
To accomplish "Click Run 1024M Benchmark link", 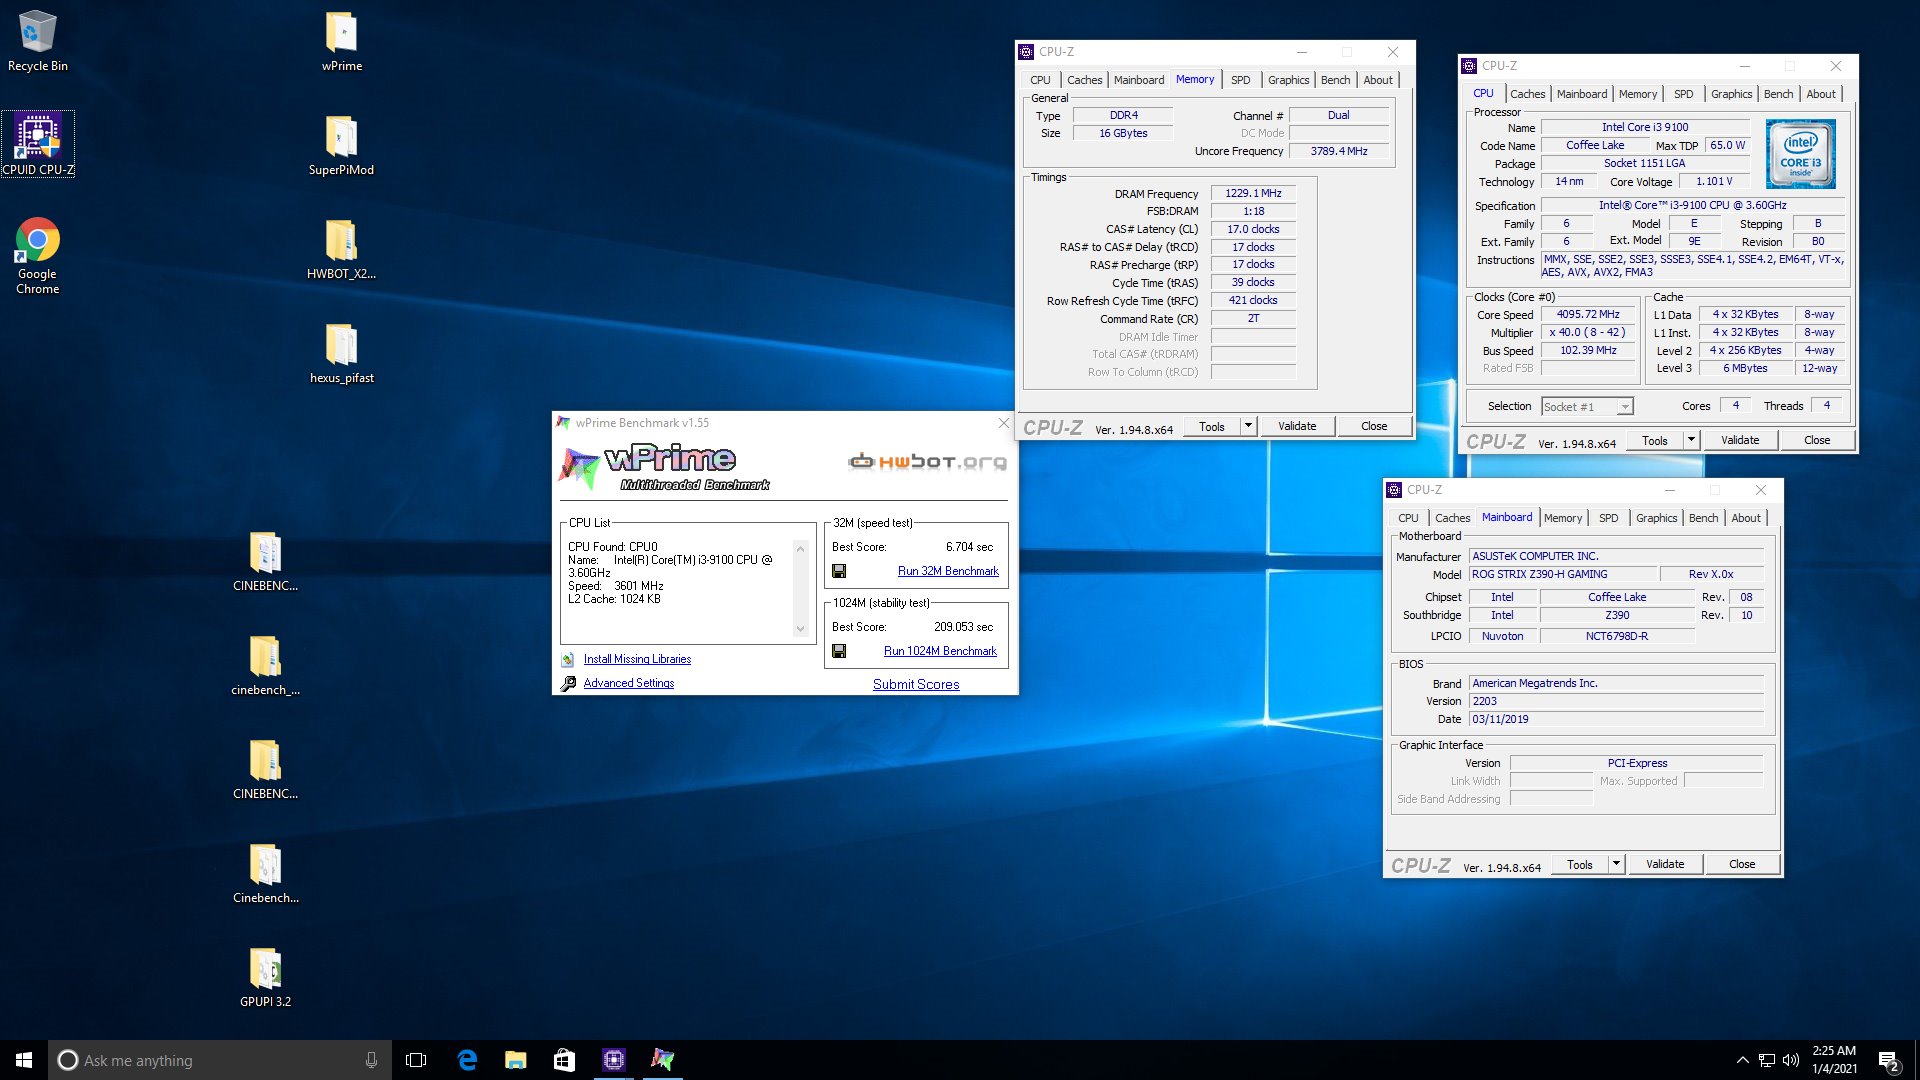I will click(x=940, y=651).
